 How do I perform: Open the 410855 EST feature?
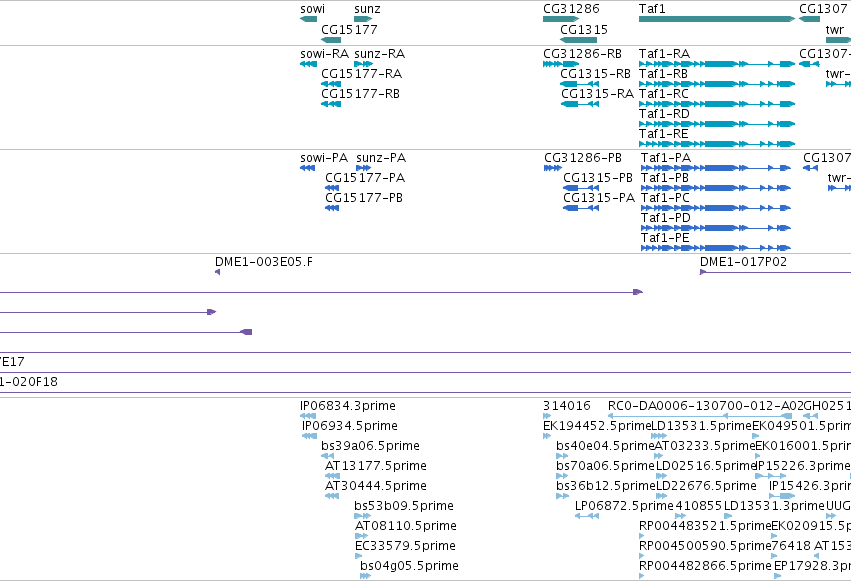(x=681, y=516)
